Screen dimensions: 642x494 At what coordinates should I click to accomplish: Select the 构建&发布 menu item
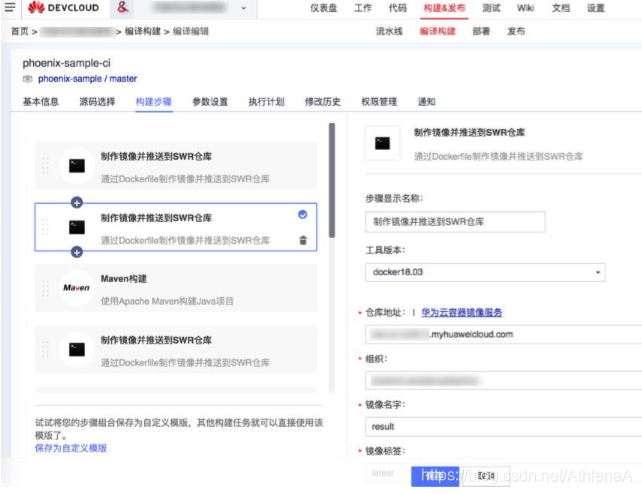[x=444, y=8]
